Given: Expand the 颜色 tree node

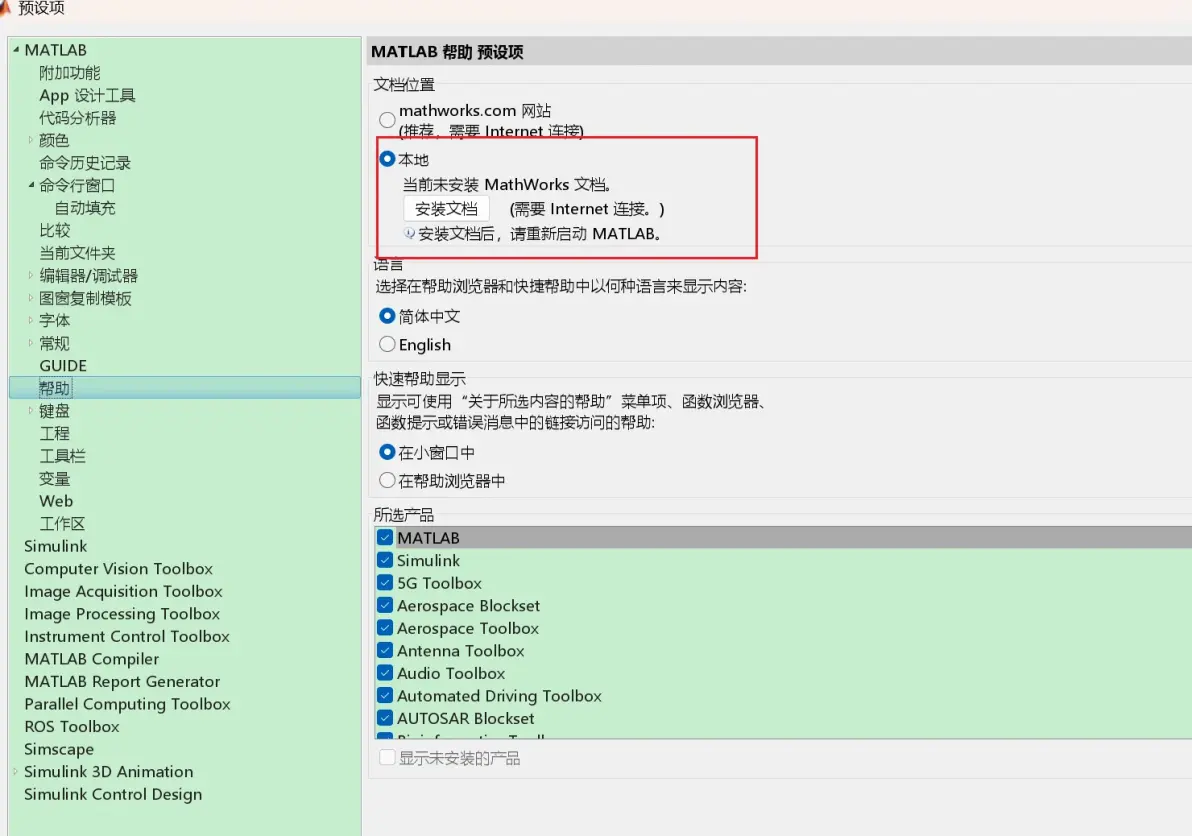Looking at the screenshot, I should [30, 140].
